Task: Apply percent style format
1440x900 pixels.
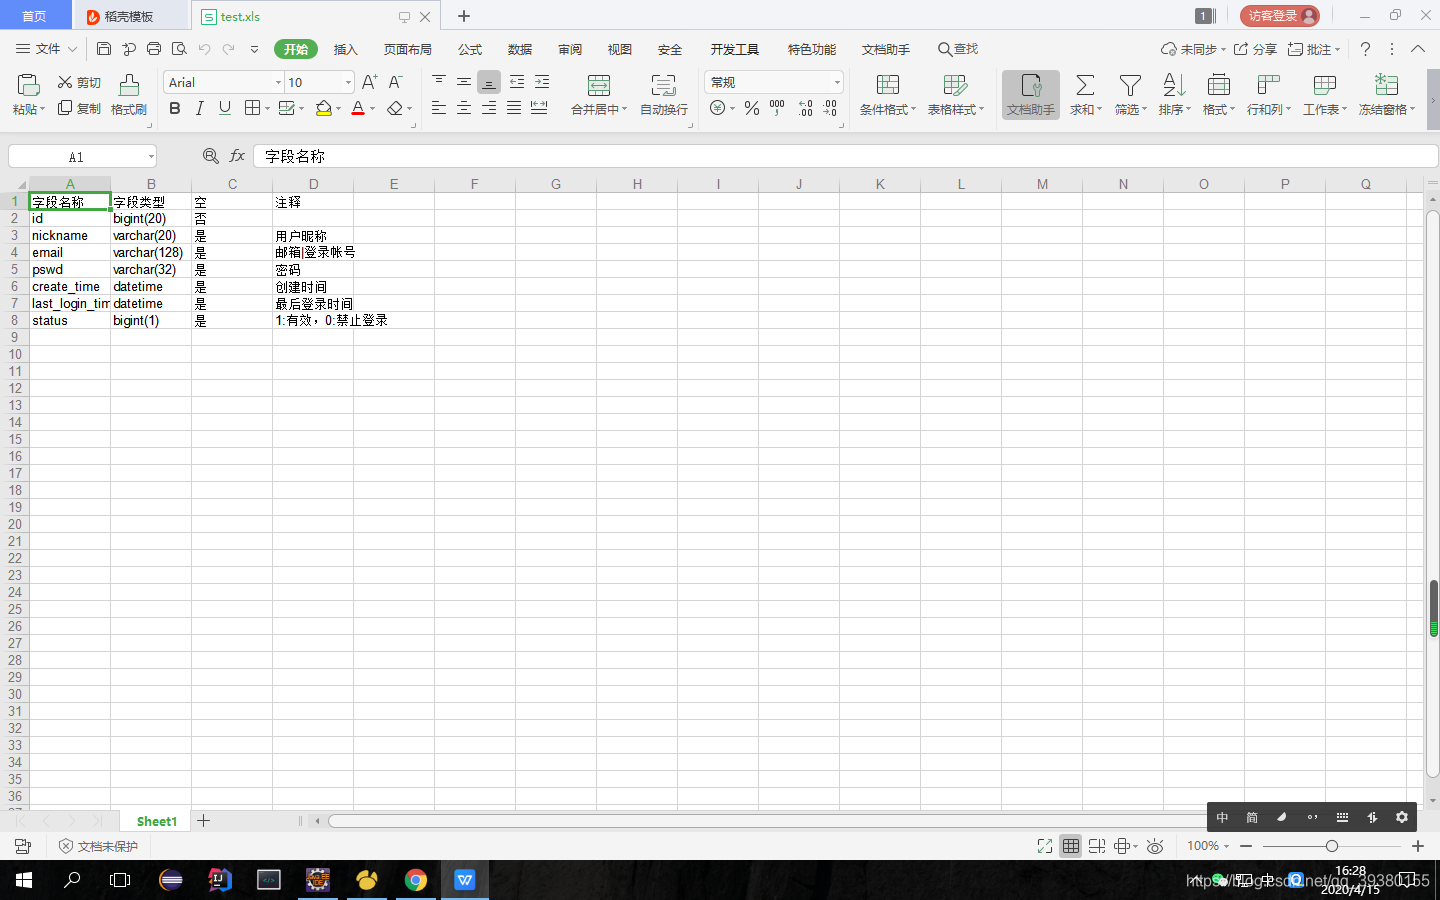Action: 752,108
